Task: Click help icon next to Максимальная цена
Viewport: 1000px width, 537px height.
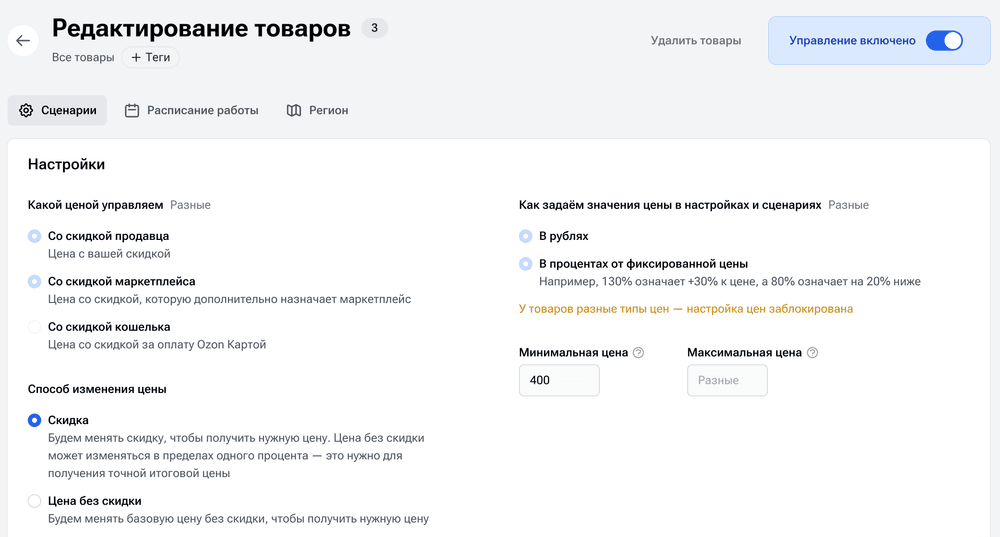Action: [x=812, y=353]
